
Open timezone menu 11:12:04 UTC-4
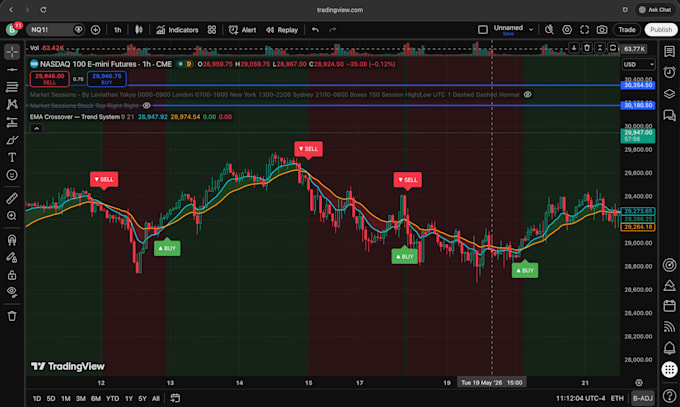(580, 398)
